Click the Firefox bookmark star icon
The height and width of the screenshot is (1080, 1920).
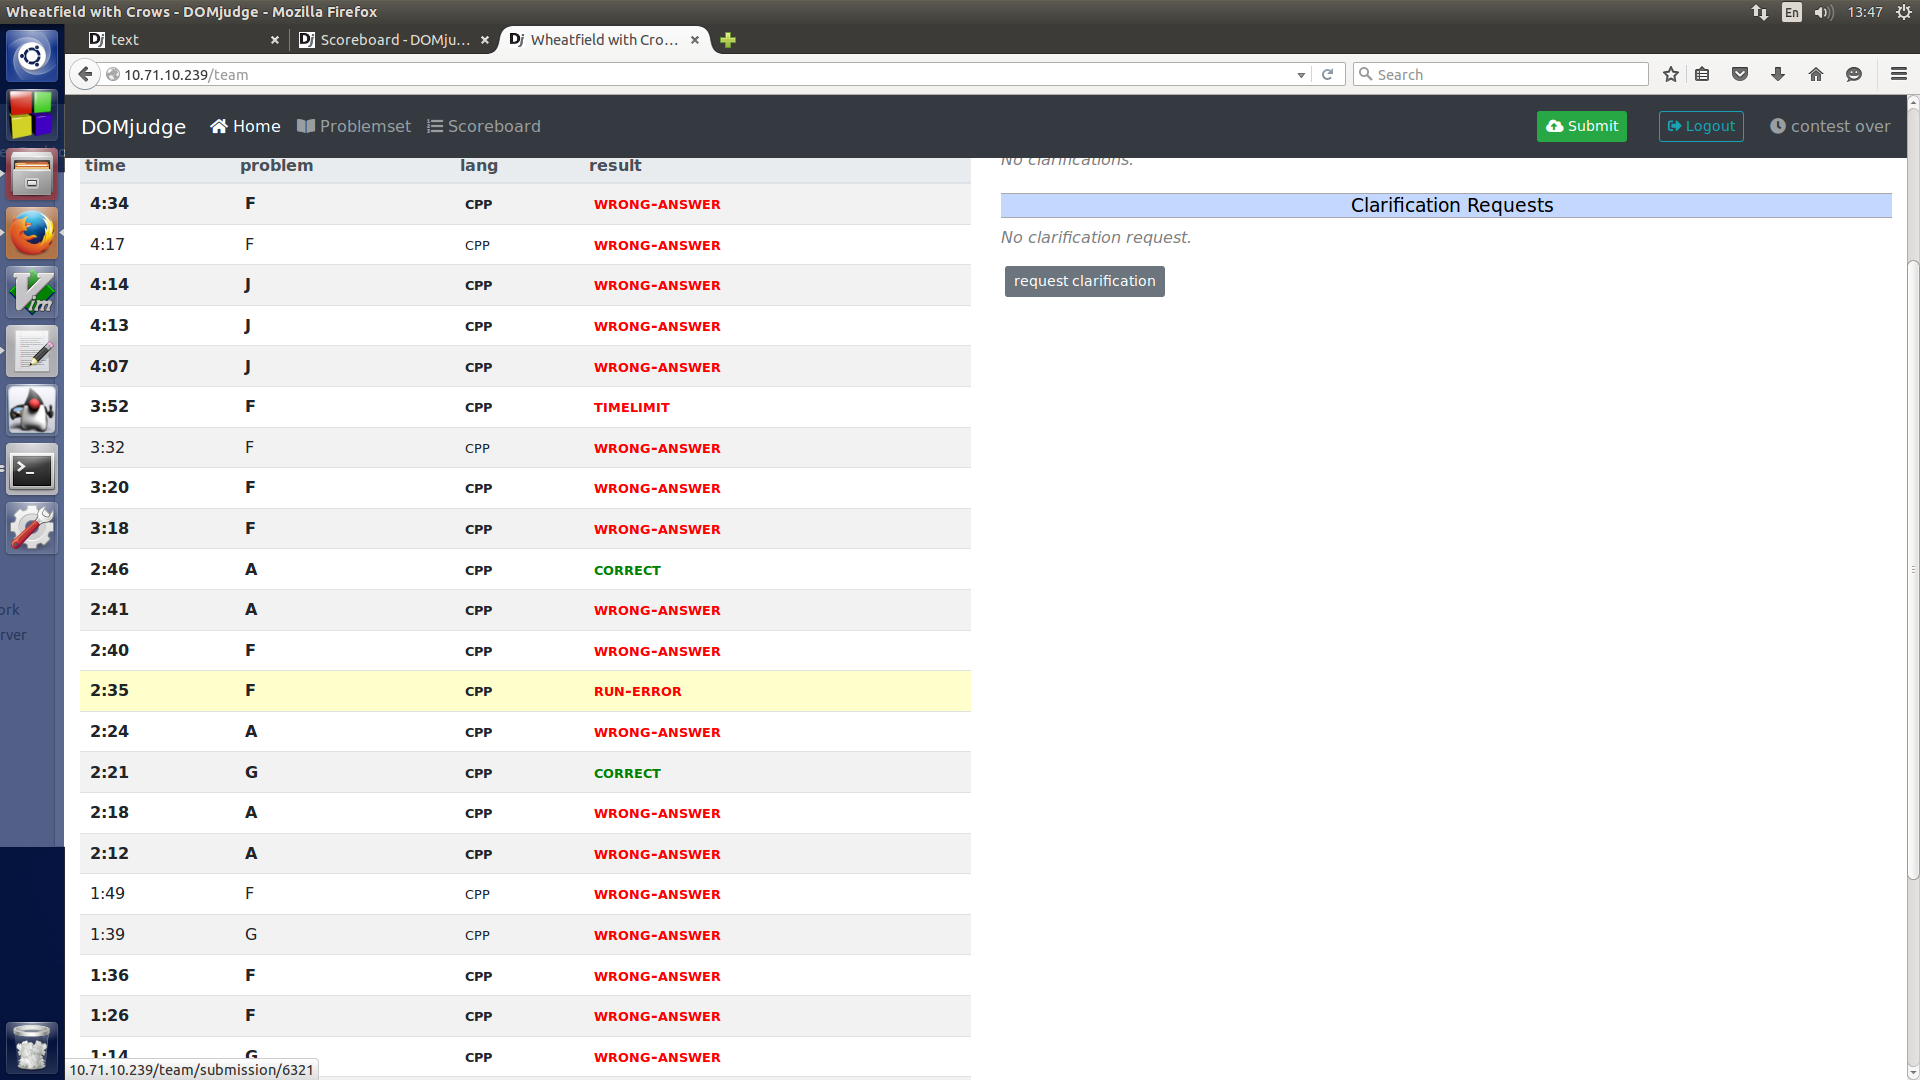pos(1670,74)
